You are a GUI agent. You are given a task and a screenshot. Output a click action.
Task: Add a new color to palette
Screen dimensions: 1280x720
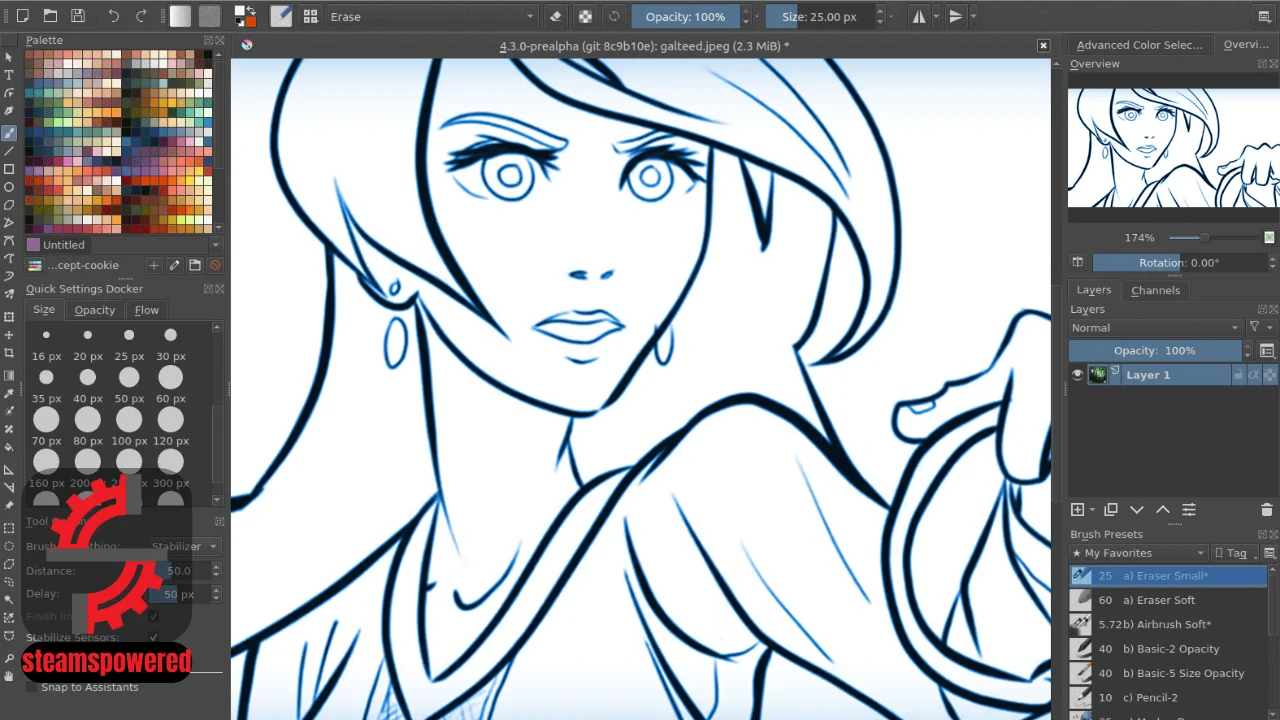click(x=154, y=265)
